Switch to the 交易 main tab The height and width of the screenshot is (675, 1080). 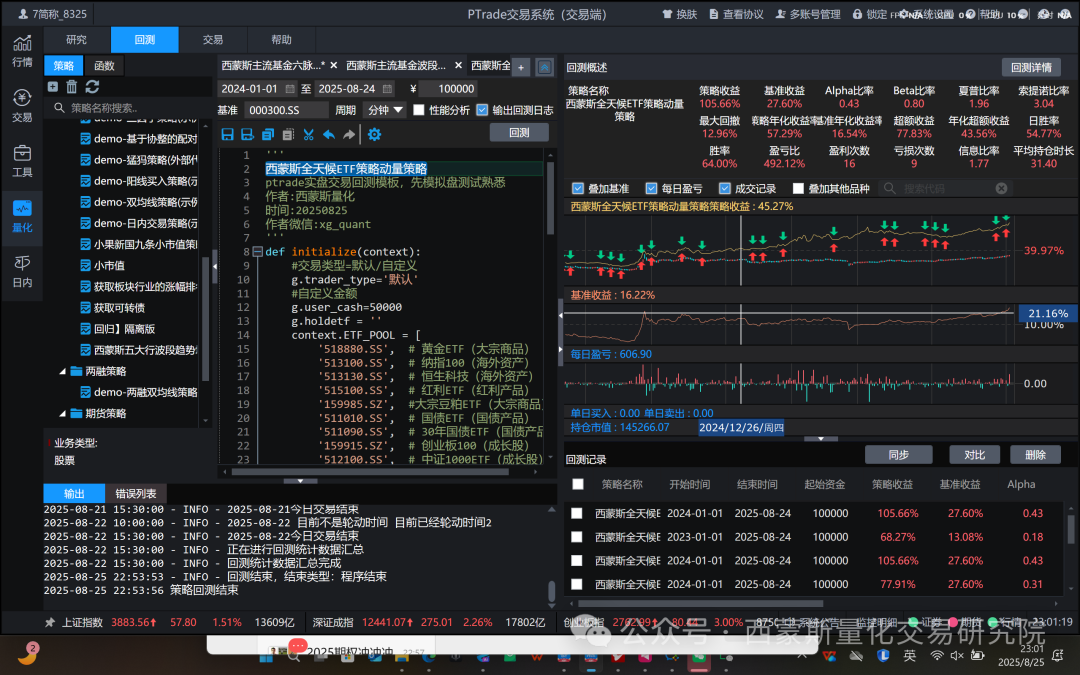[x=213, y=40]
